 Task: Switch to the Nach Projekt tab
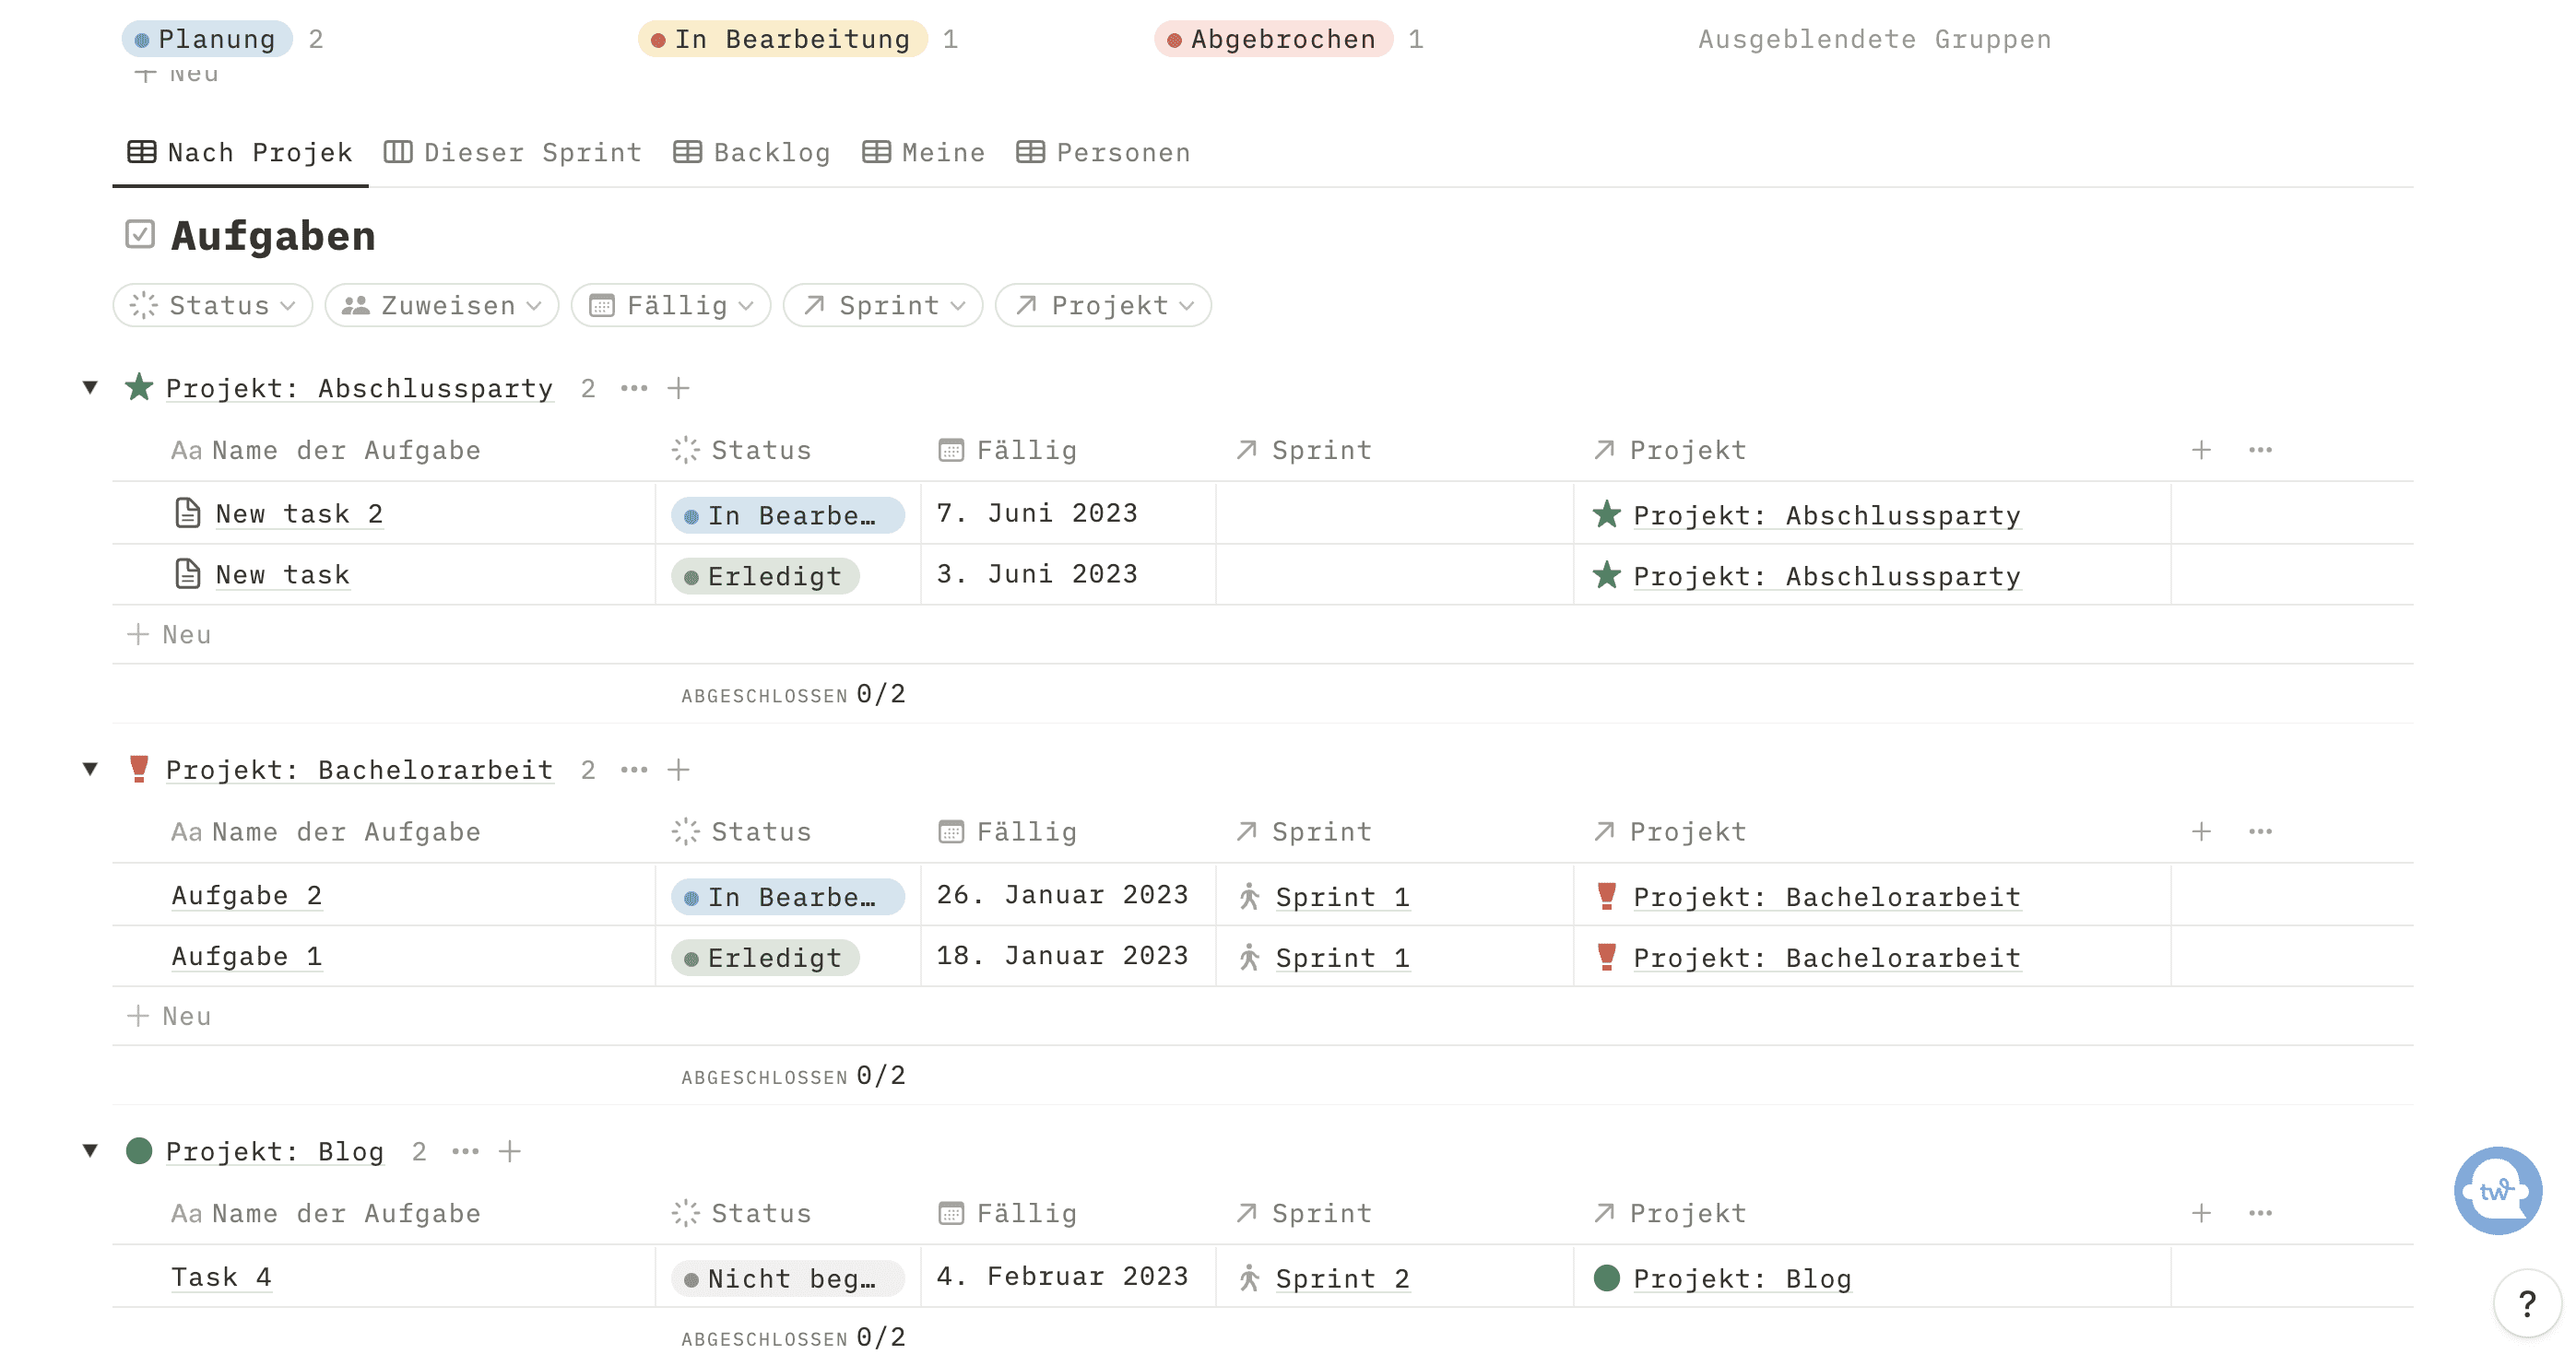240,153
